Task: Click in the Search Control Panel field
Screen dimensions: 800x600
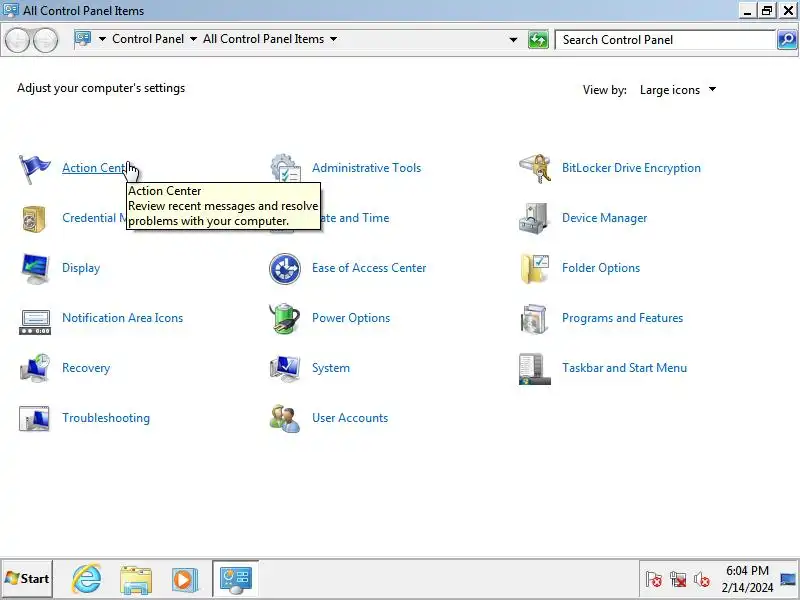Action: click(x=665, y=40)
